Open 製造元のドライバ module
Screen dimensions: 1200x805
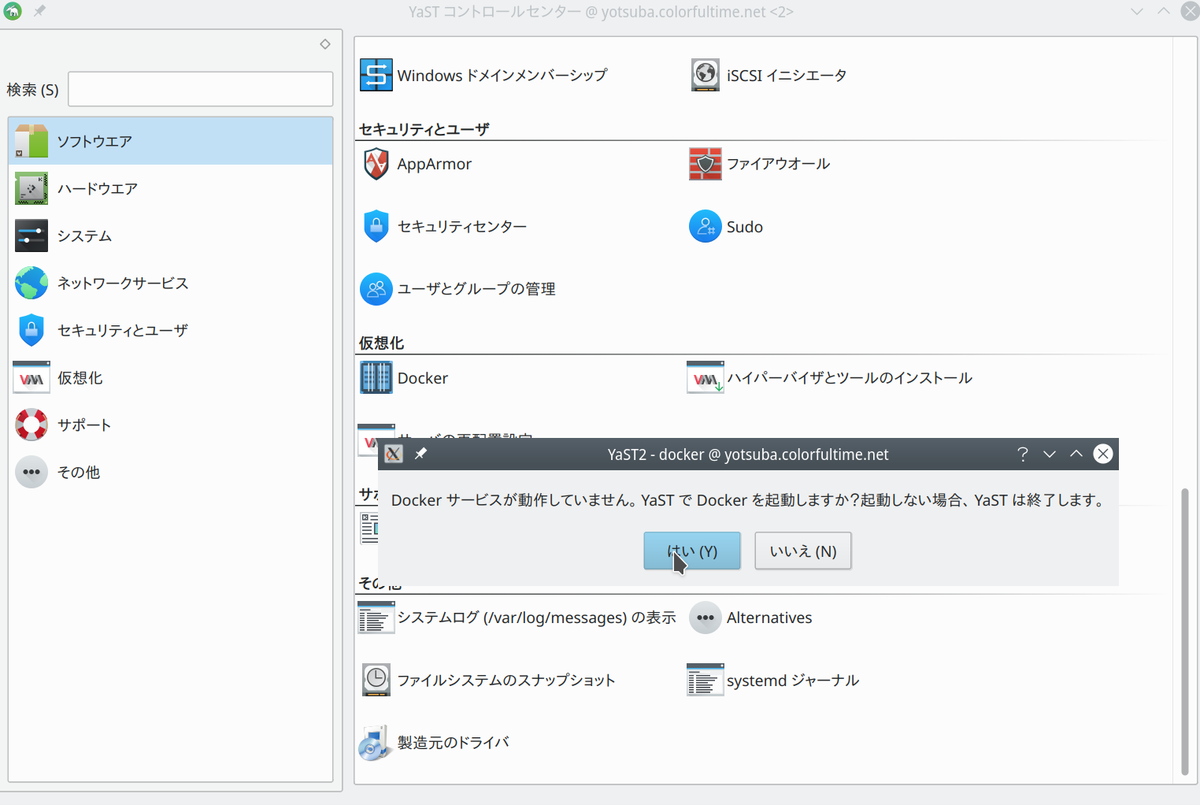pyautogui.click(x=434, y=743)
